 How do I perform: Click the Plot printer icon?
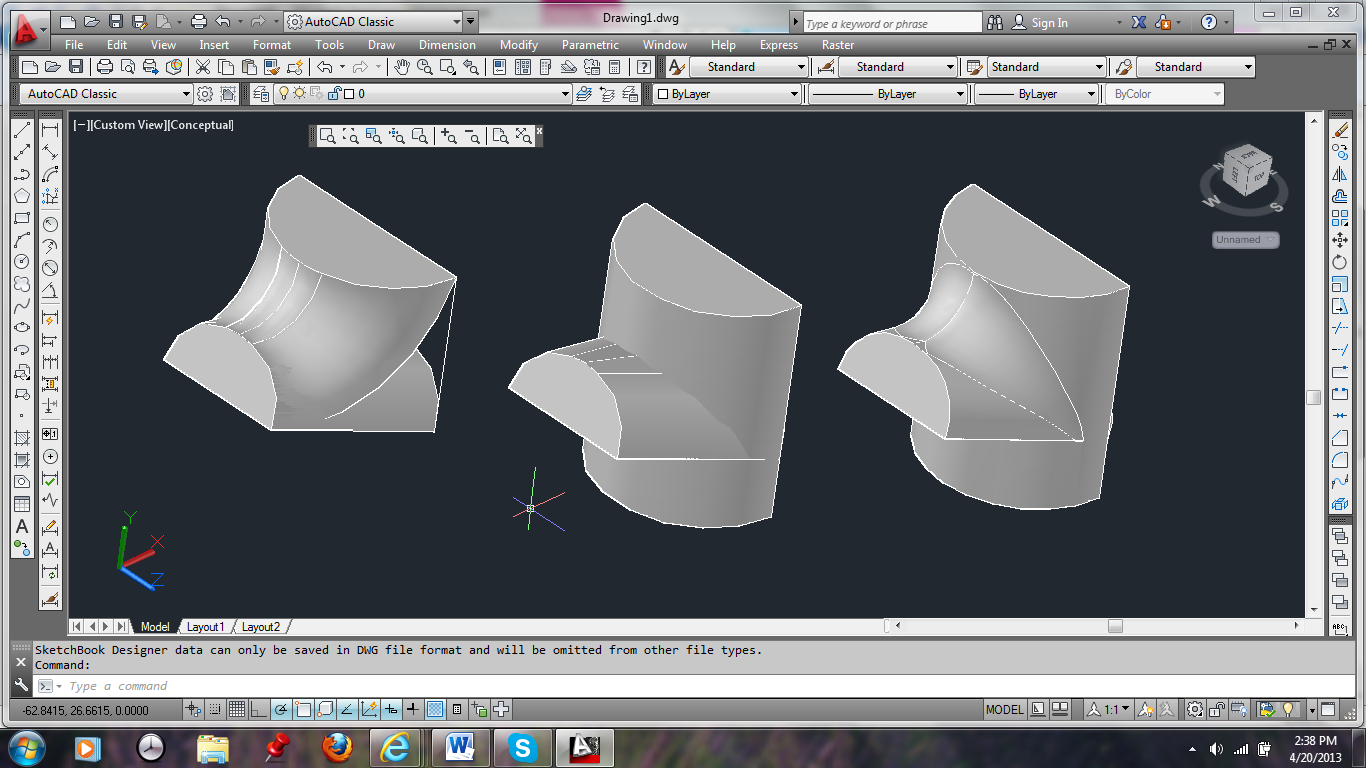105,67
